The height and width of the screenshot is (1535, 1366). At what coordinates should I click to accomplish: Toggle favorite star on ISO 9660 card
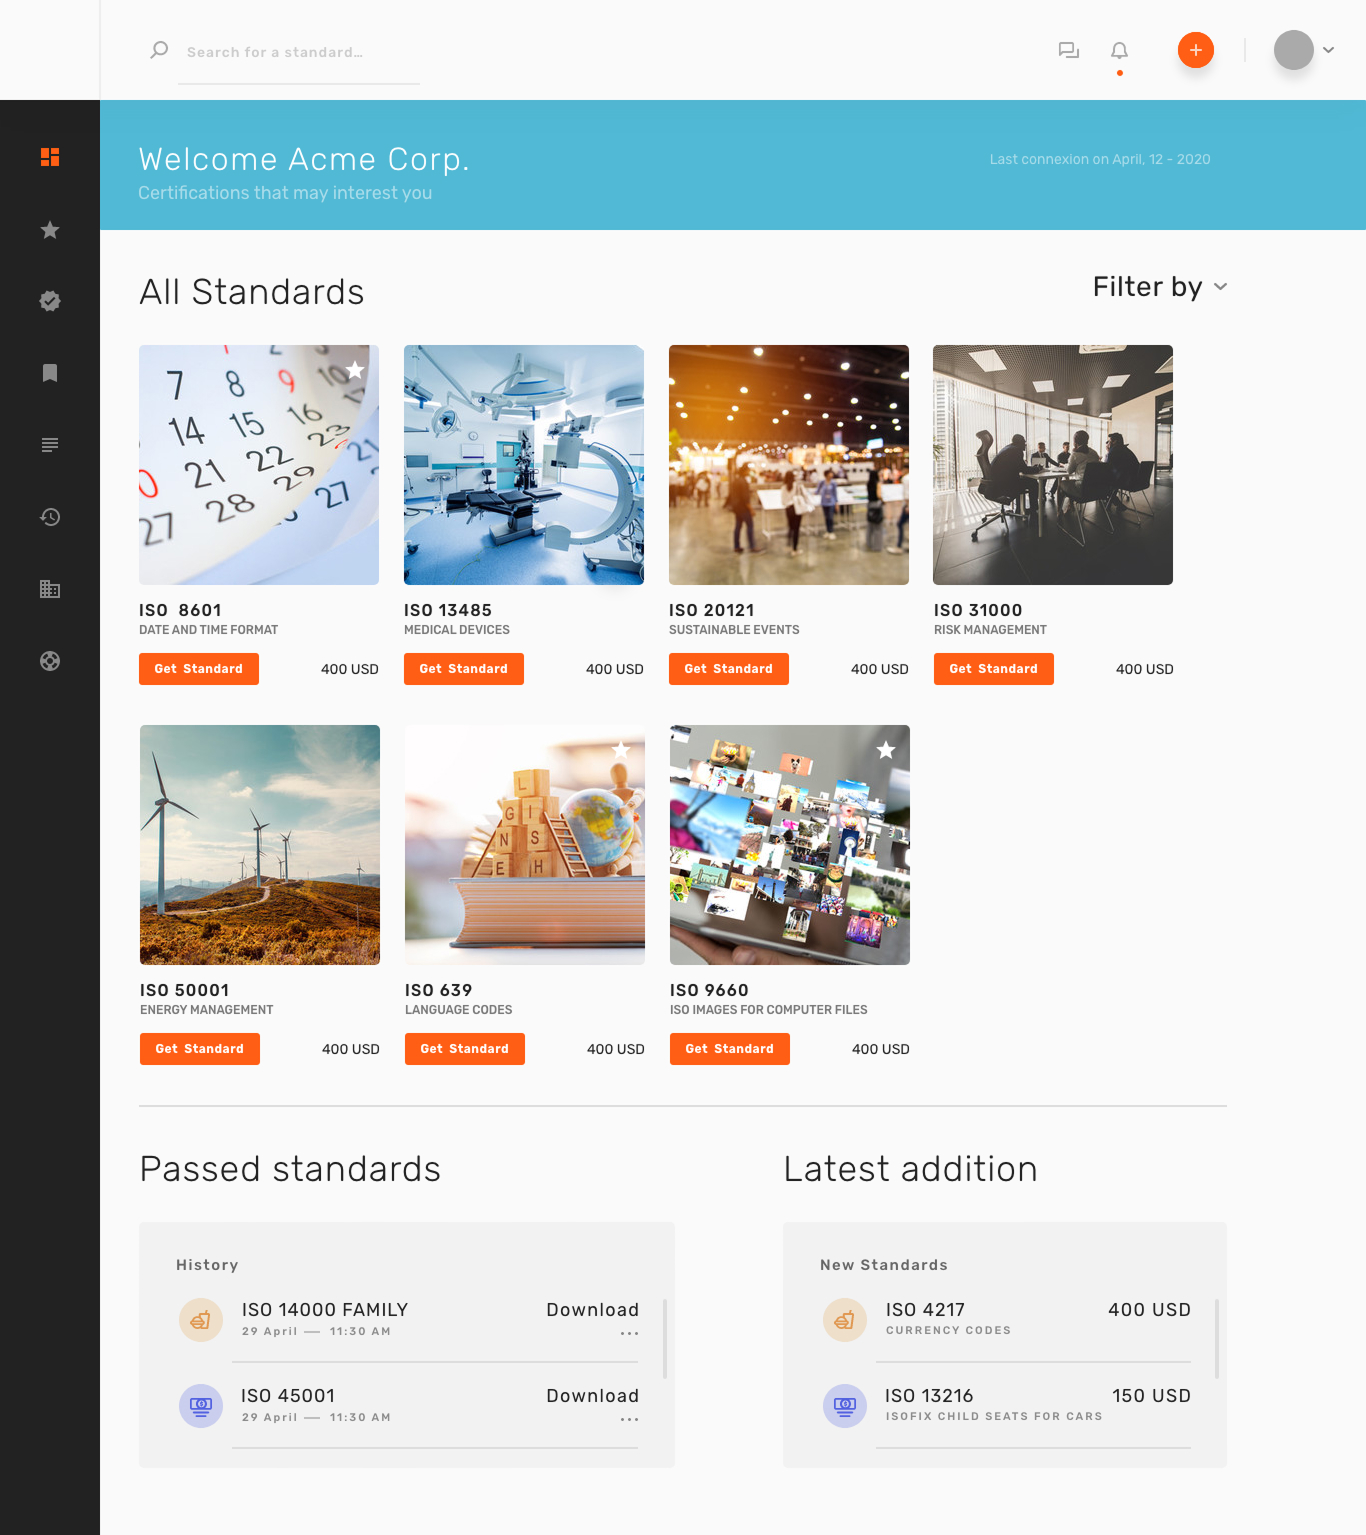(886, 750)
